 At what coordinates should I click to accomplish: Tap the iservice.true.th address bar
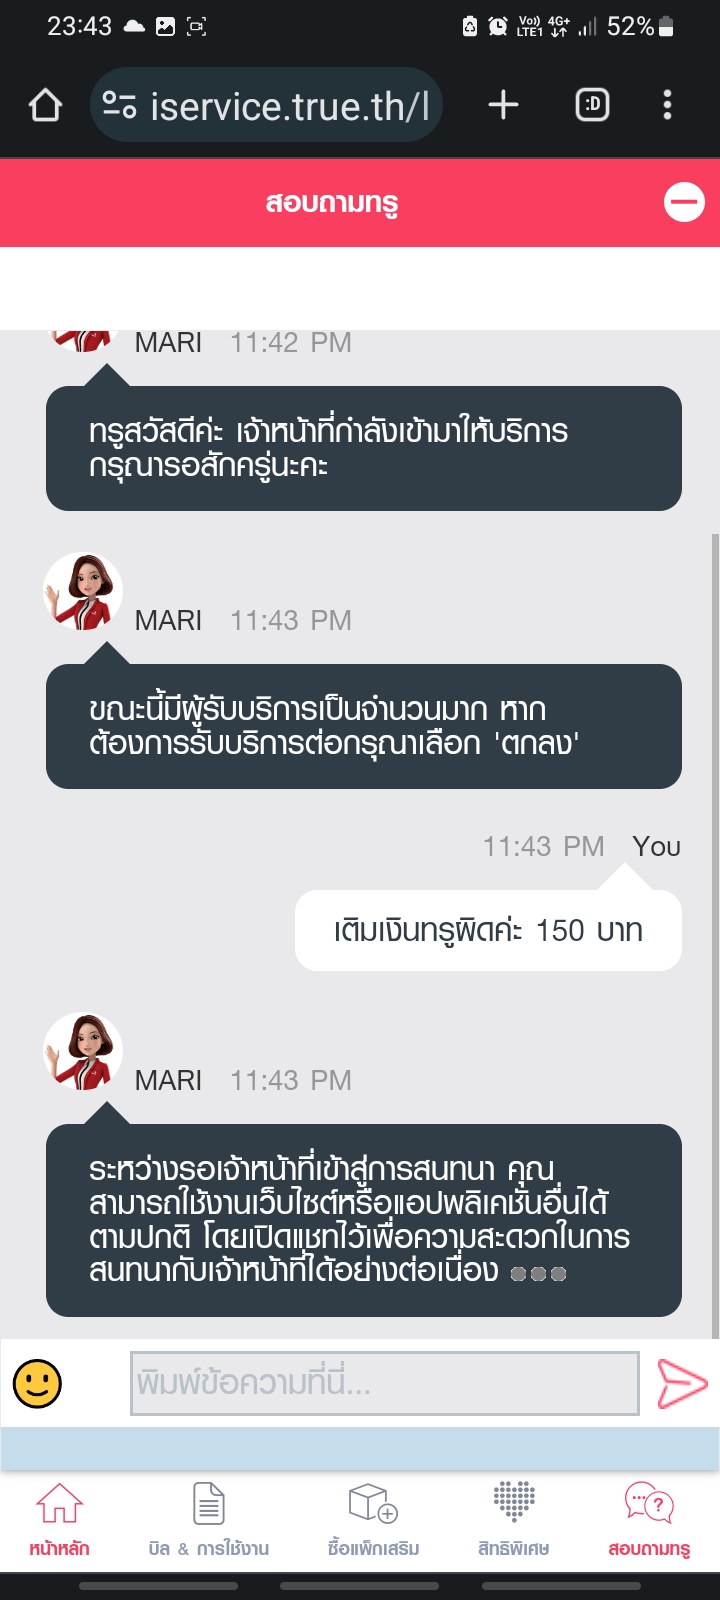click(266, 105)
